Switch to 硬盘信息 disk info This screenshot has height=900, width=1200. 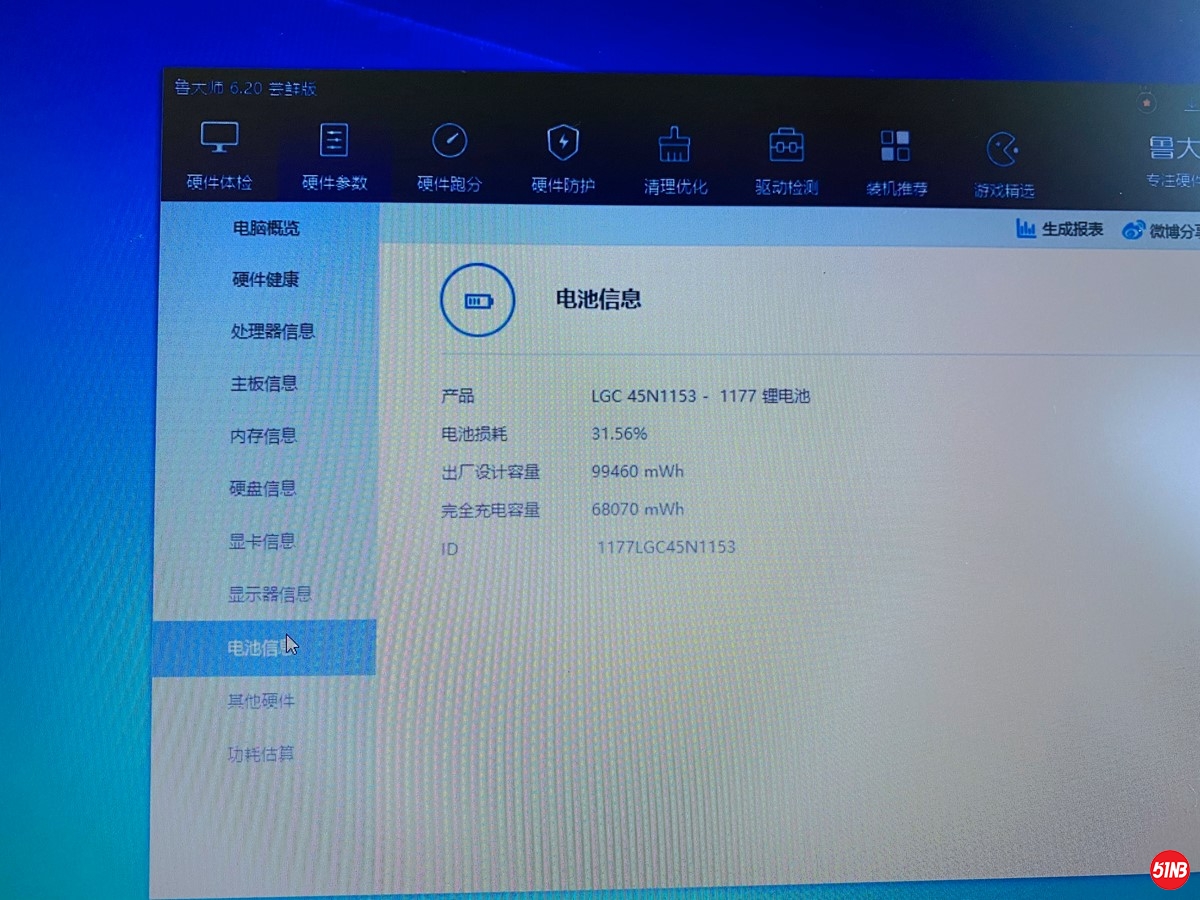262,488
